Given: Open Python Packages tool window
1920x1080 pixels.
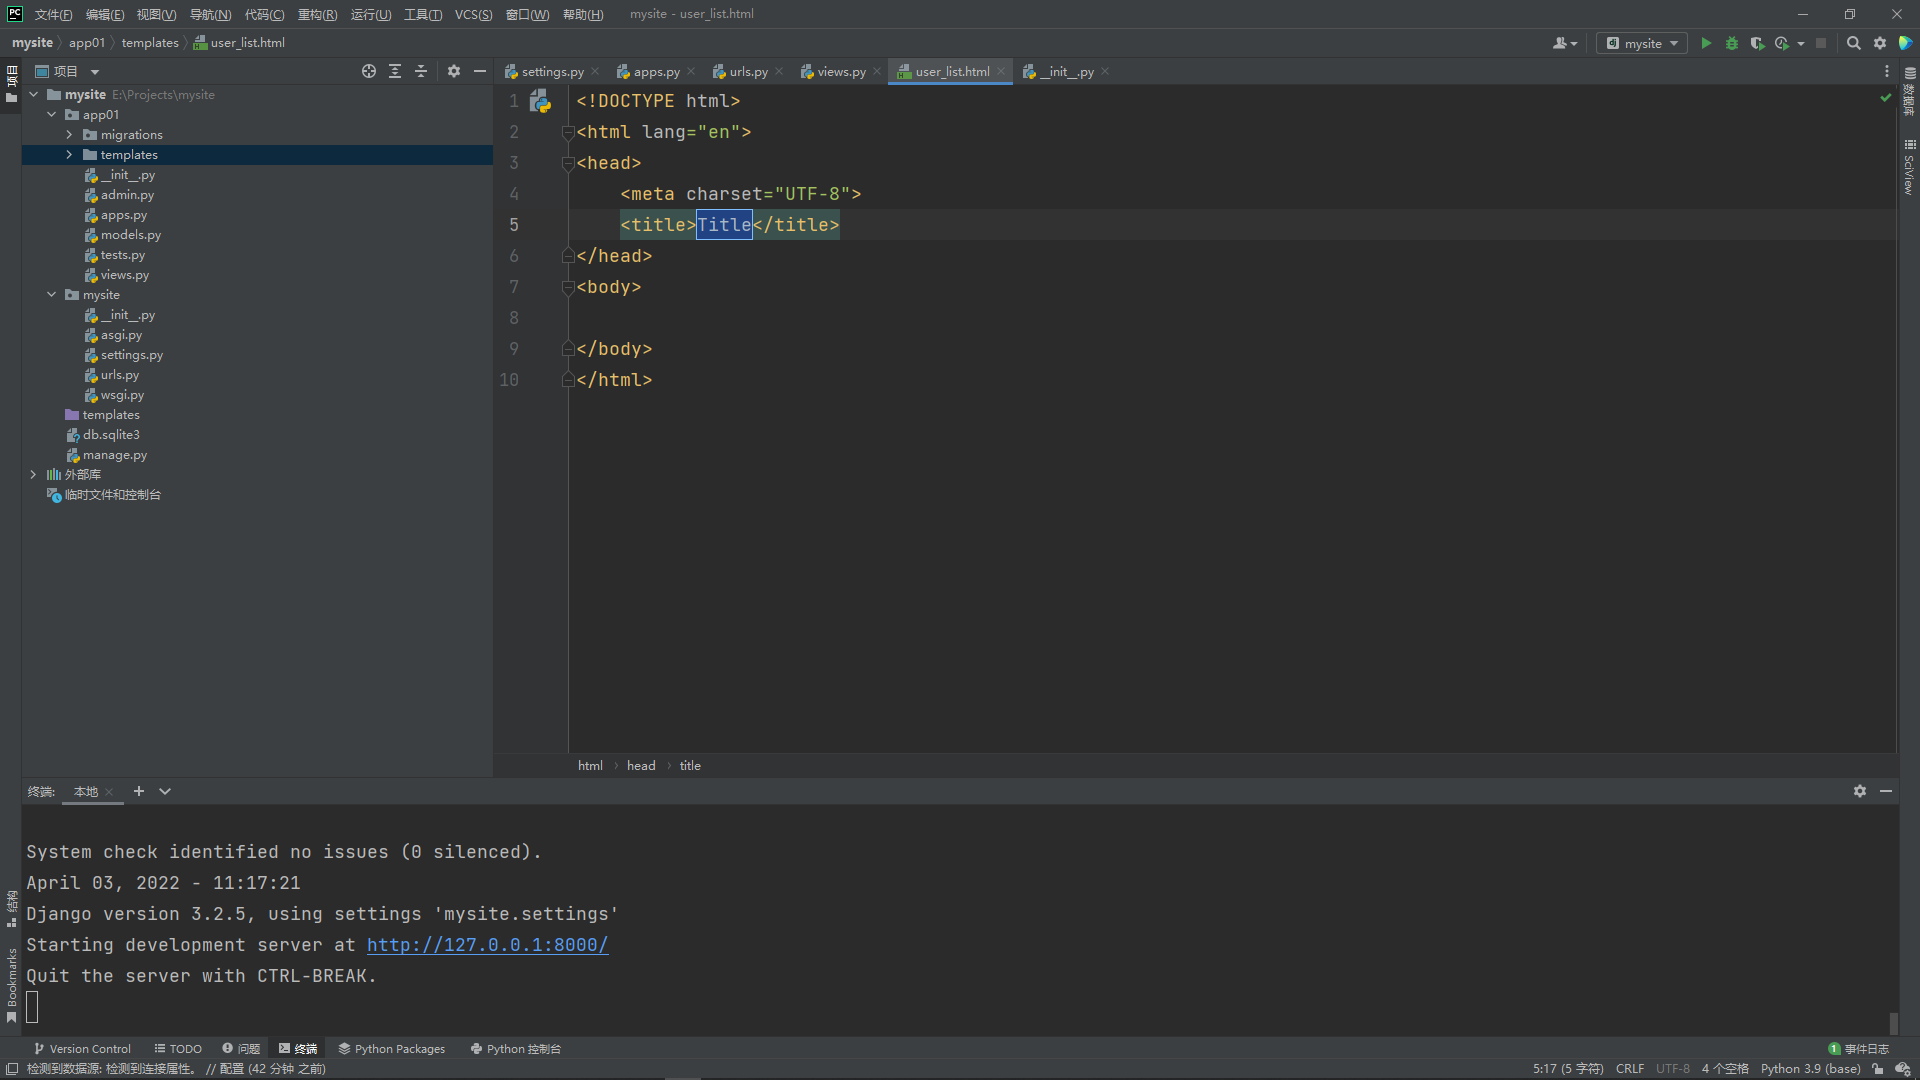Looking at the screenshot, I should coord(392,1049).
